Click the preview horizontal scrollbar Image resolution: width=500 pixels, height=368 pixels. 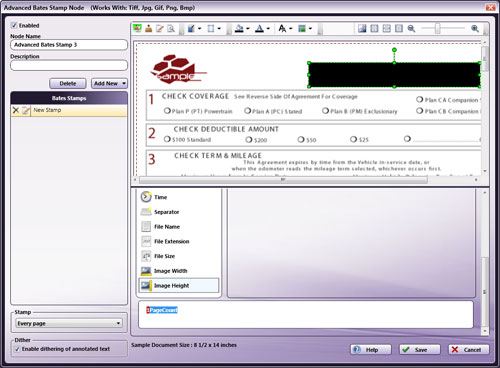(x=283, y=180)
